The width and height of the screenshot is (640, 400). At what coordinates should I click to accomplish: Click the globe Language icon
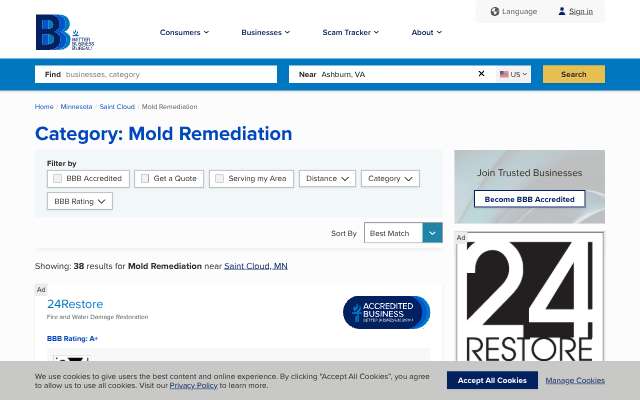(495, 11)
